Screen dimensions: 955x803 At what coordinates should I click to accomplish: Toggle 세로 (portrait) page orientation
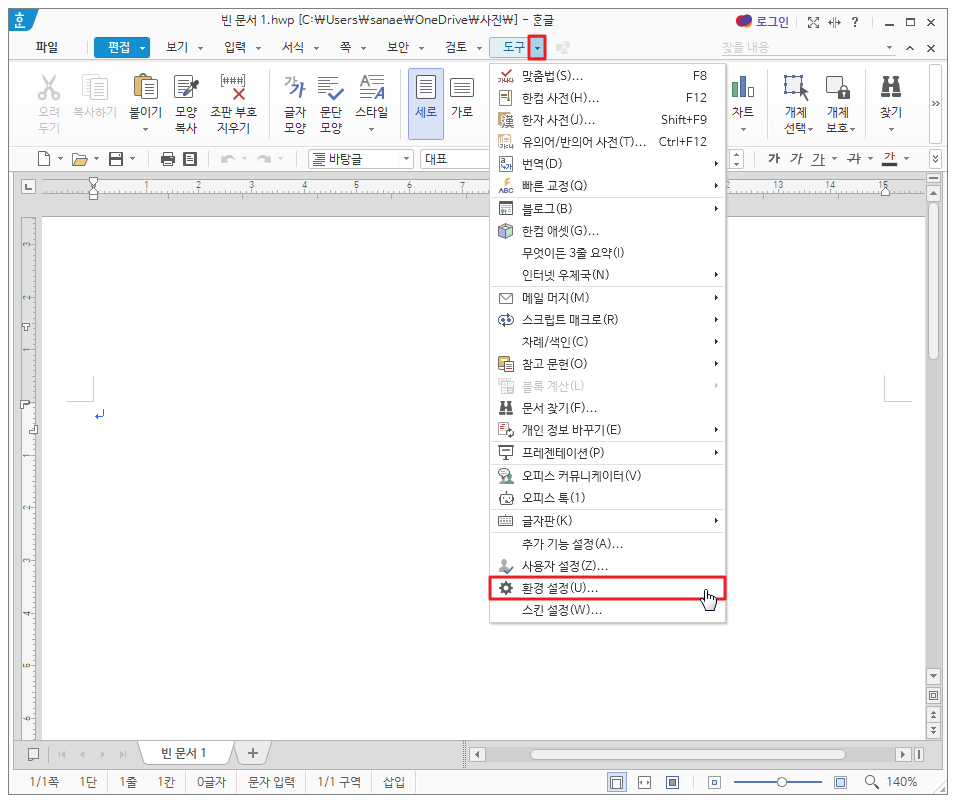click(x=425, y=100)
